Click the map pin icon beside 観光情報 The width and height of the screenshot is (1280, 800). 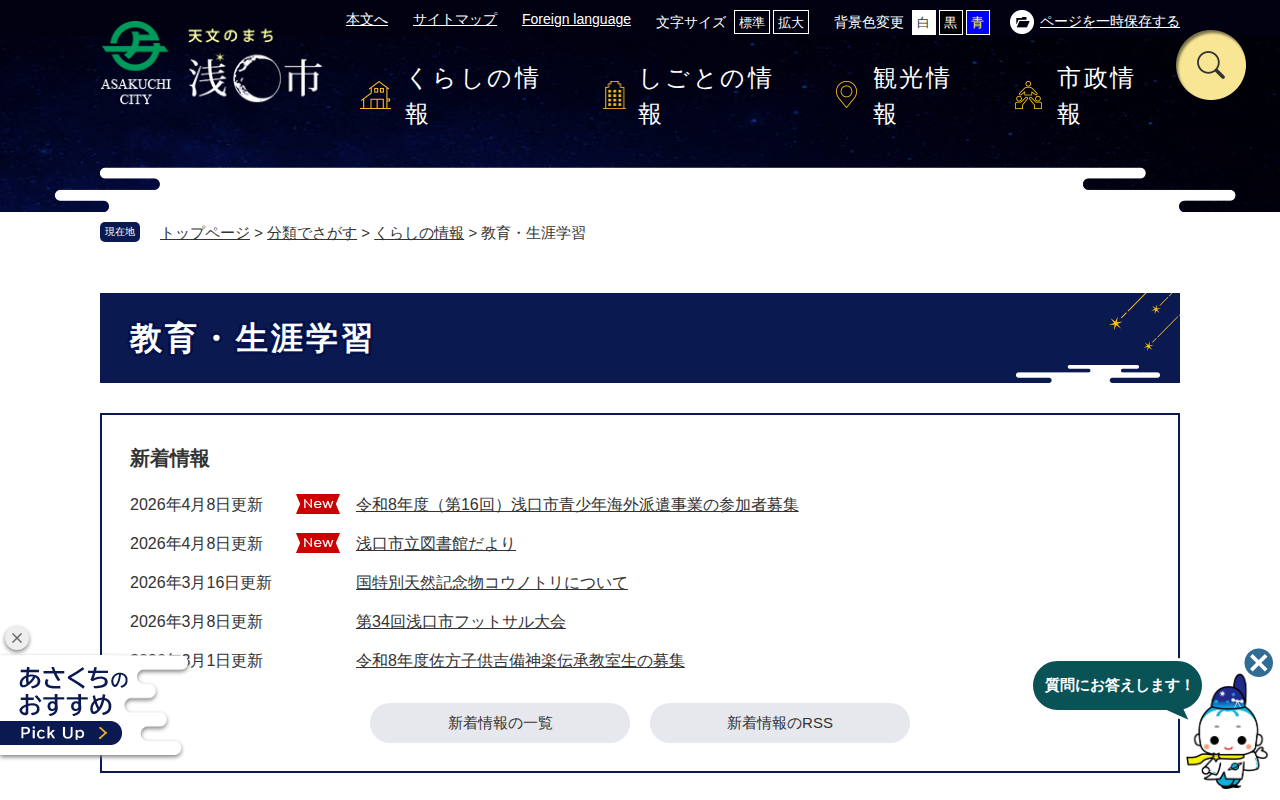846,95
